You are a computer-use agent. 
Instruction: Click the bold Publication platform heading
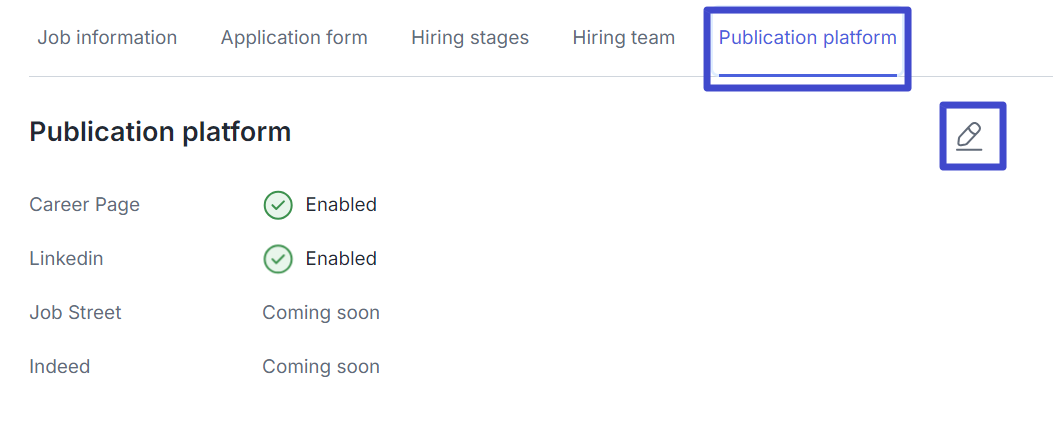click(161, 132)
